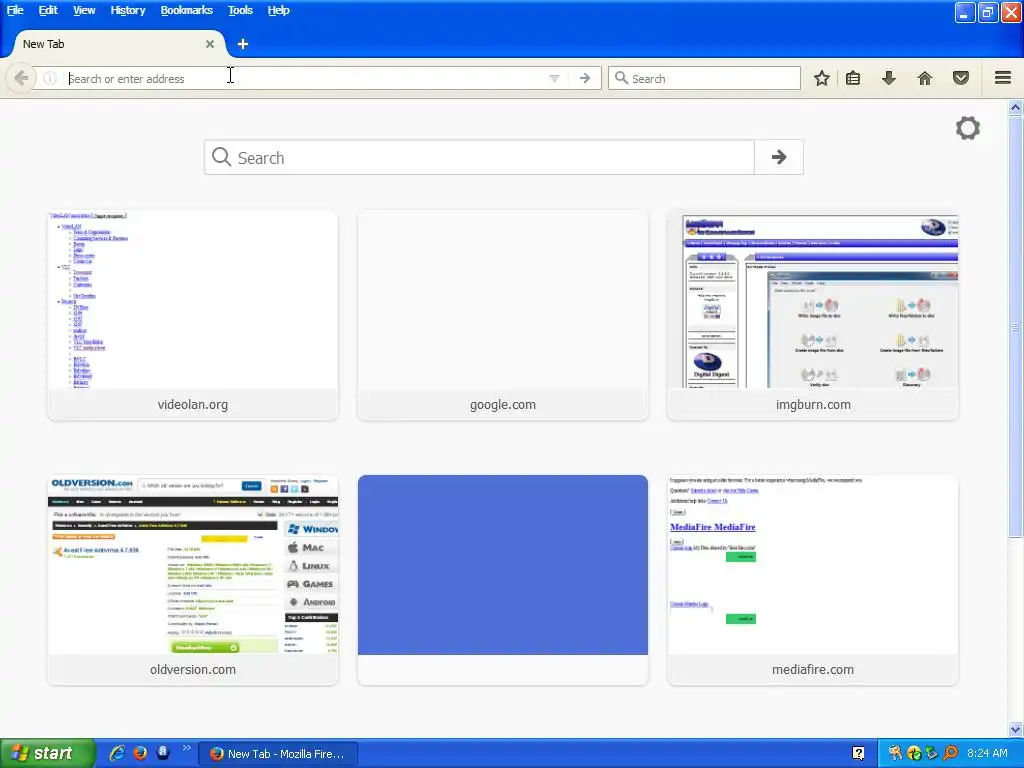Show bookmarks list toolbar icon

(x=853, y=78)
